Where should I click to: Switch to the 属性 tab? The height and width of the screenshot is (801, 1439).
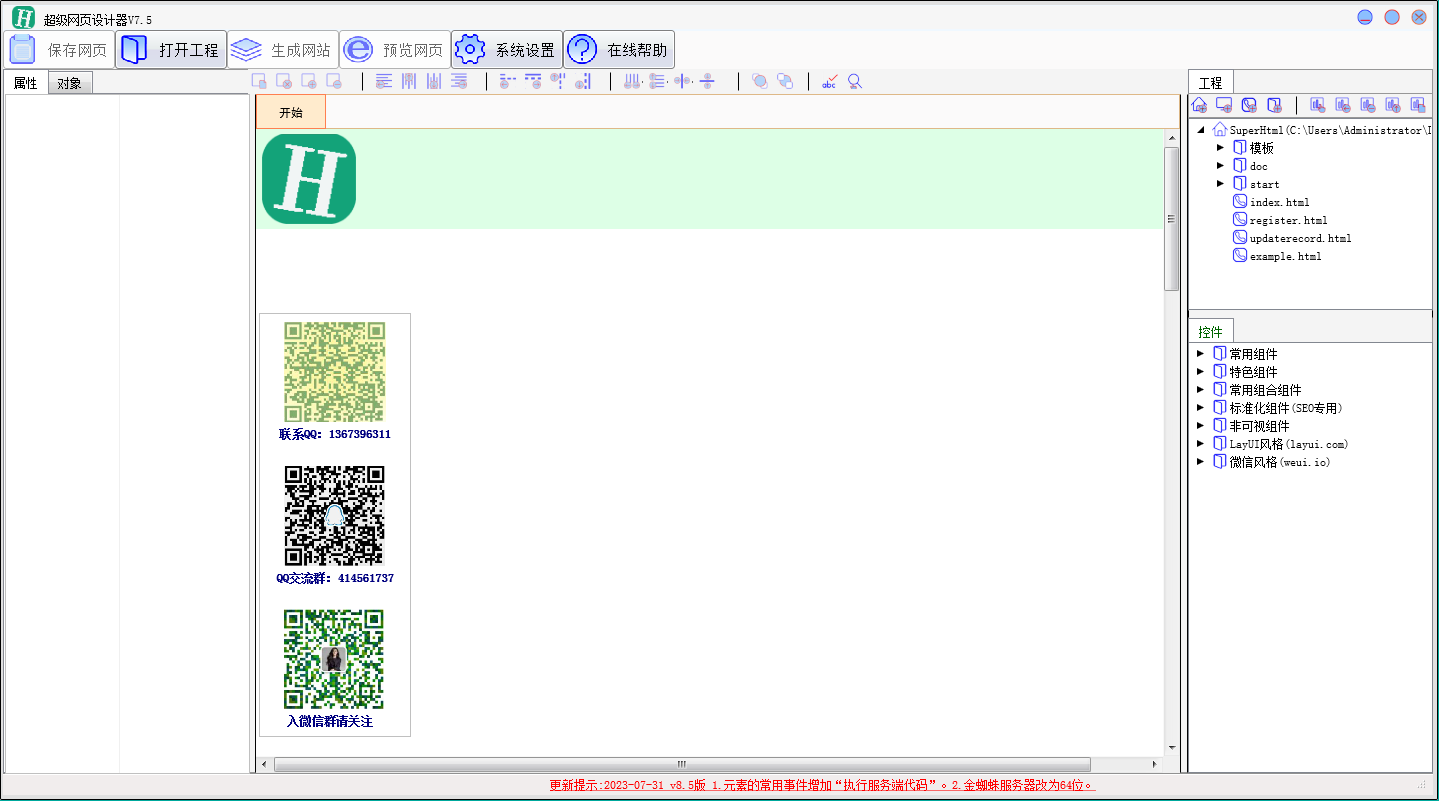tap(26, 83)
